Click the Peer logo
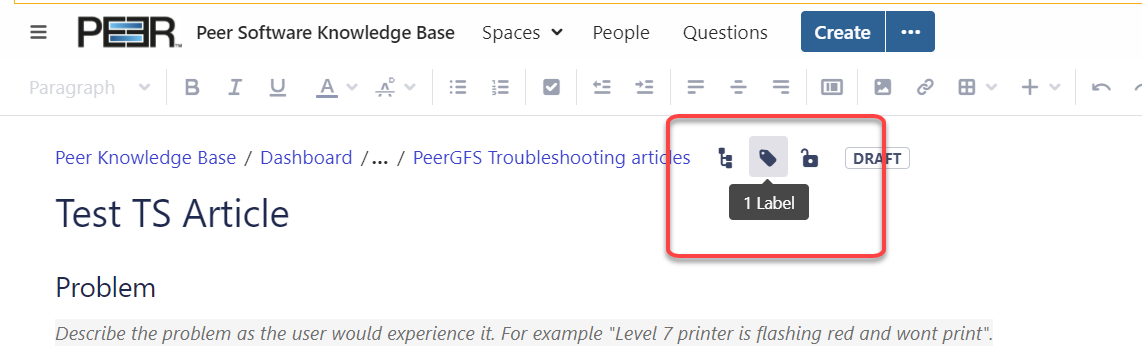 [x=130, y=33]
